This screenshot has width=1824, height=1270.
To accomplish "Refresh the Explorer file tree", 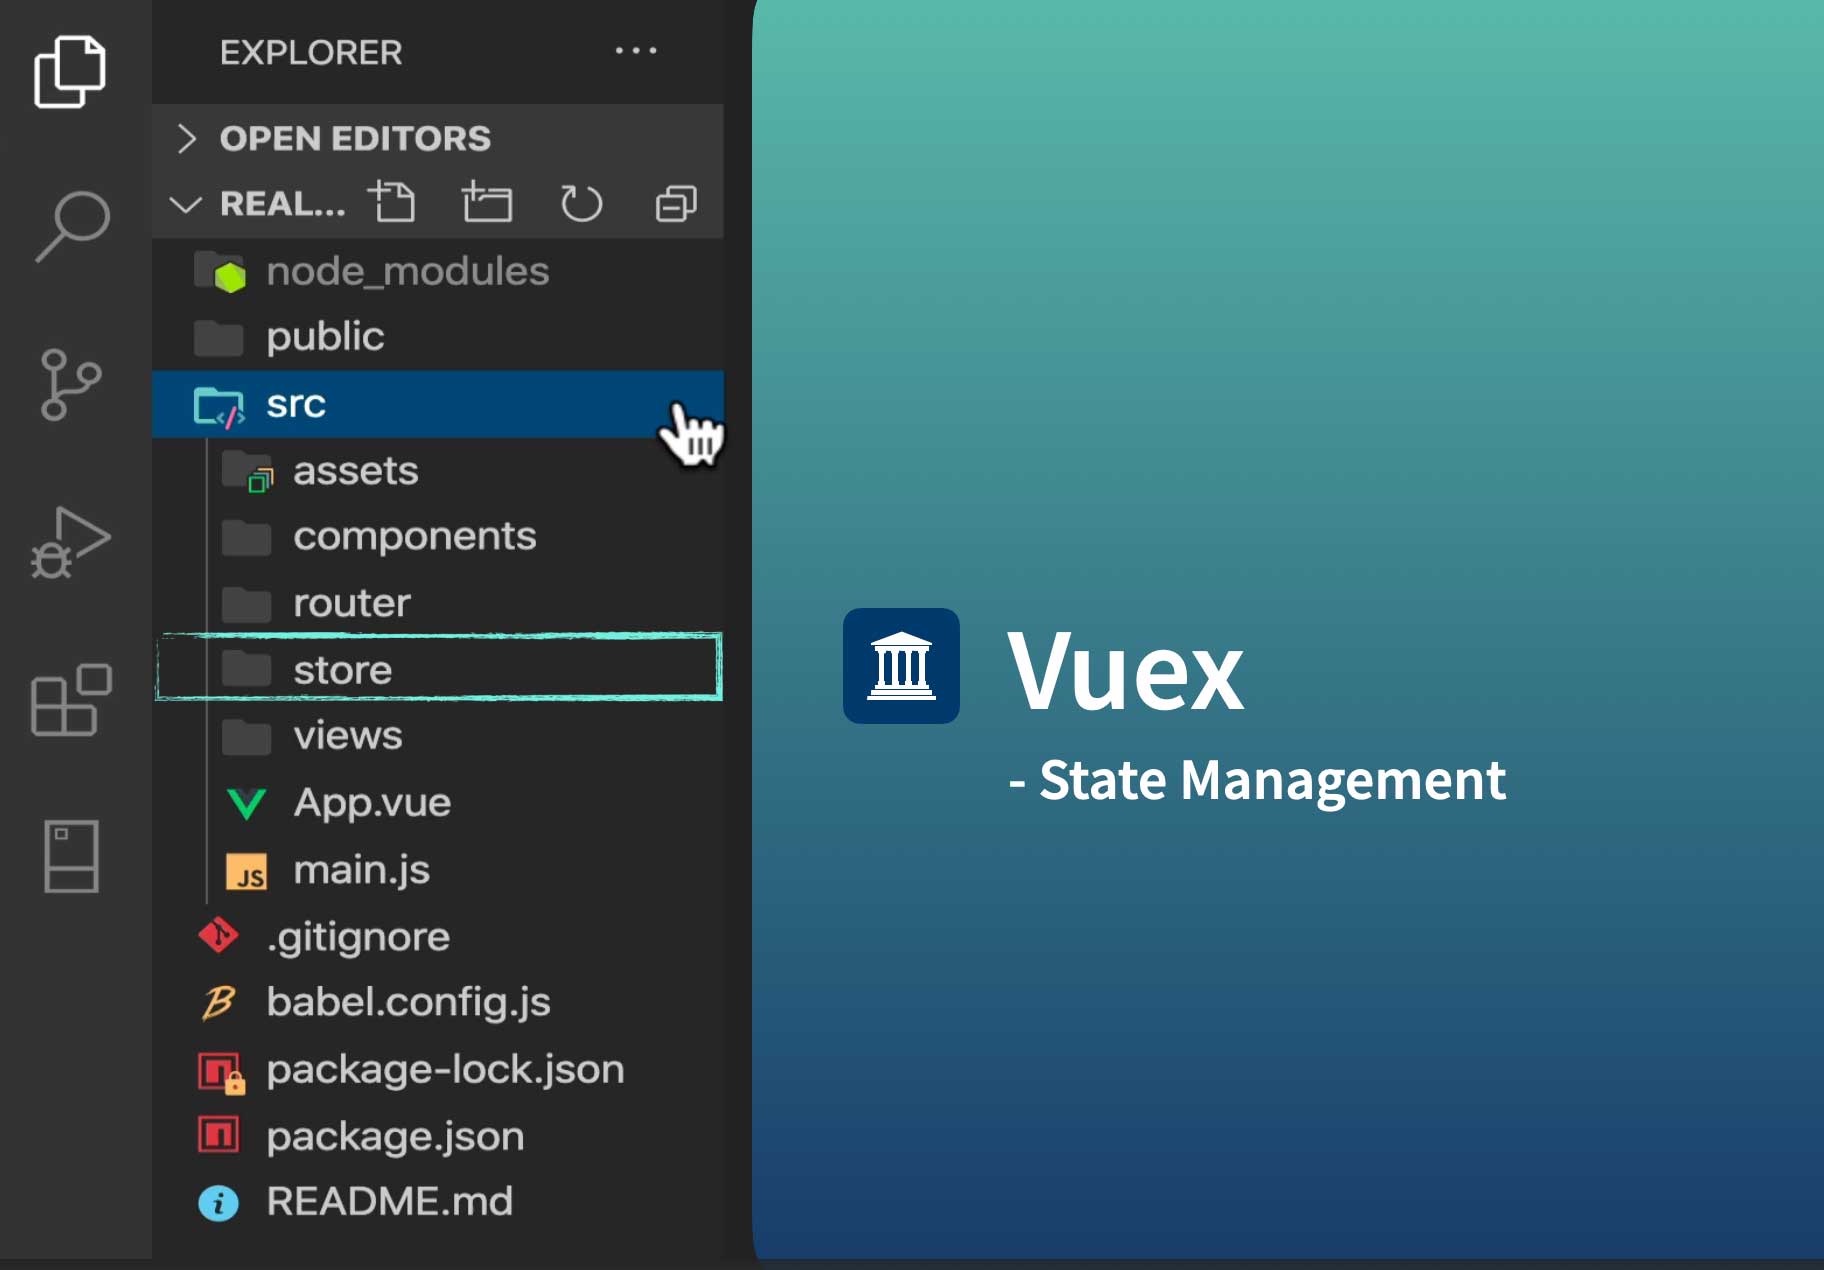I will [x=581, y=203].
